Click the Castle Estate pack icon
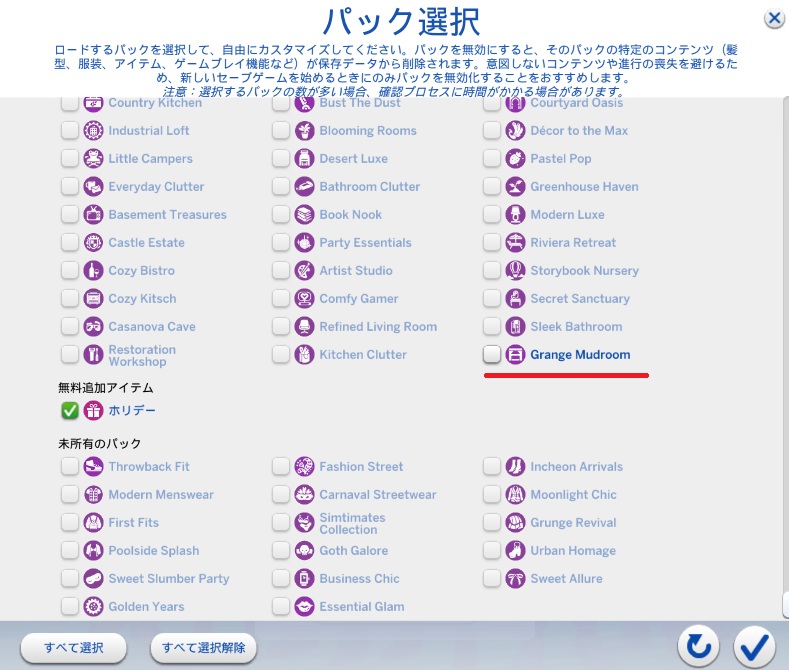Screen dimensions: 789x670 (93, 242)
